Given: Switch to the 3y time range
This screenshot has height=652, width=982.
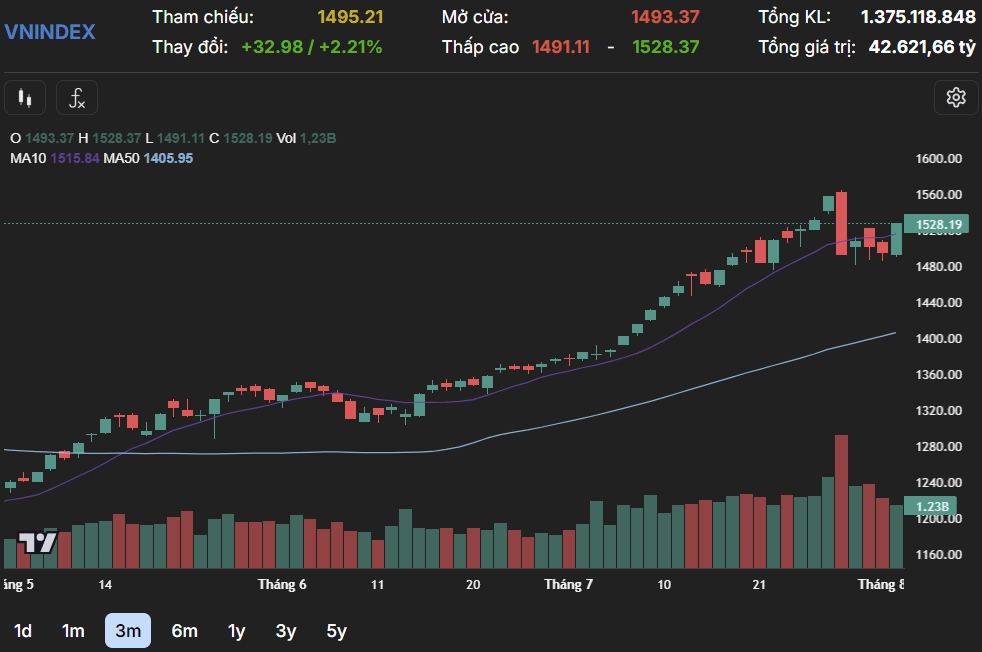Looking at the screenshot, I should click(286, 631).
